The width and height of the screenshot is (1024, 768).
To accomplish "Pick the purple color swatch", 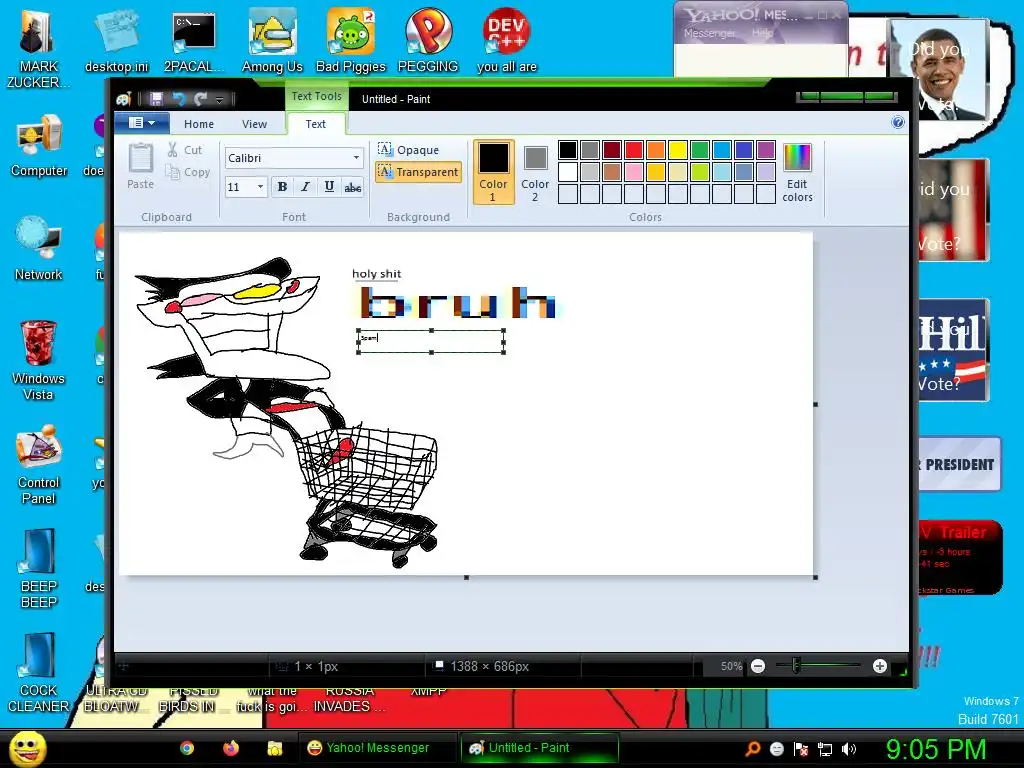I will click(x=765, y=150).
